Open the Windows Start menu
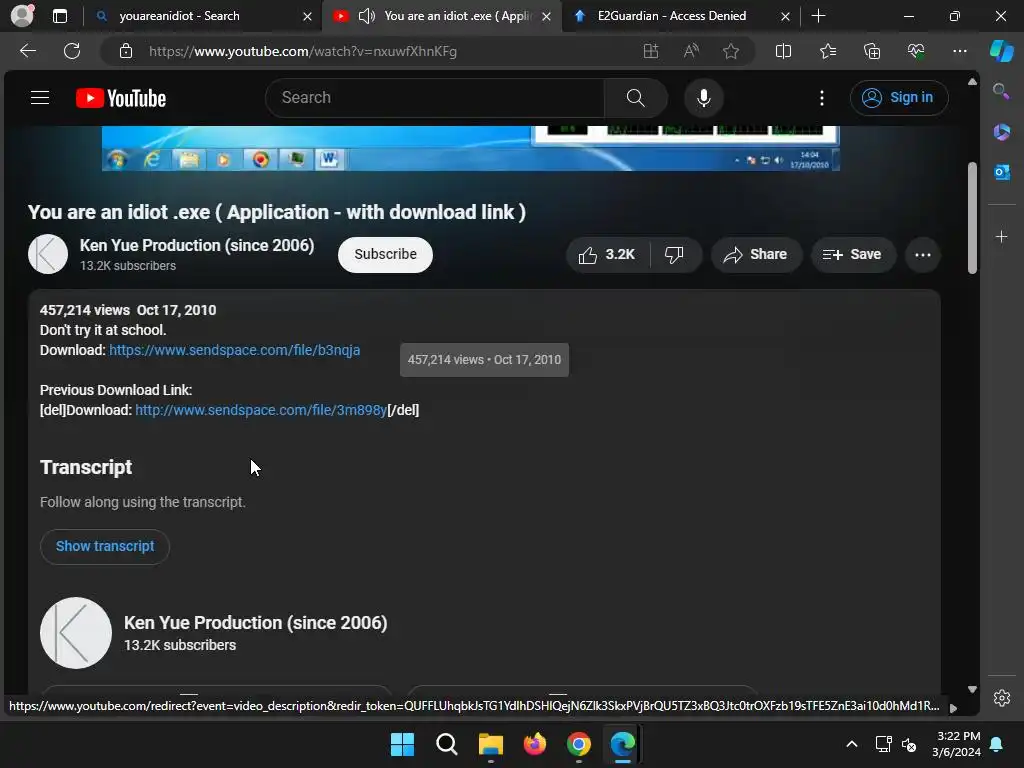Screen dimensions: 1024x768 coord(402,744)
